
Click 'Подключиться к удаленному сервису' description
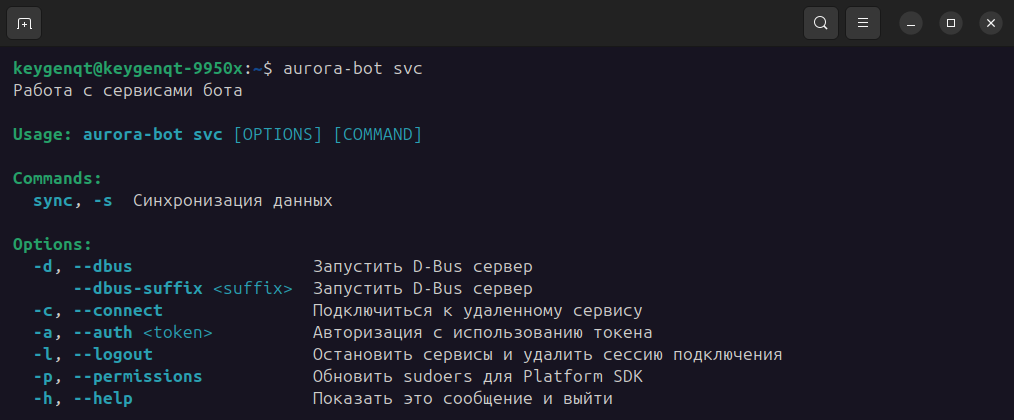(478, 311)
